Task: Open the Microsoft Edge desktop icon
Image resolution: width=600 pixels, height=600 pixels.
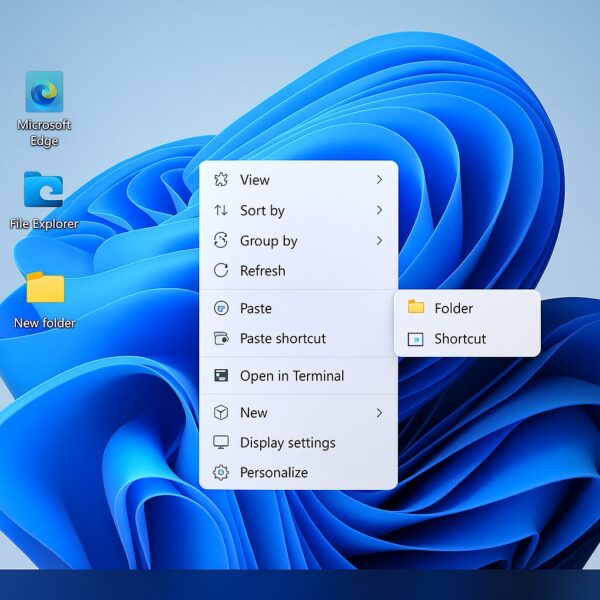Action: 44,109
